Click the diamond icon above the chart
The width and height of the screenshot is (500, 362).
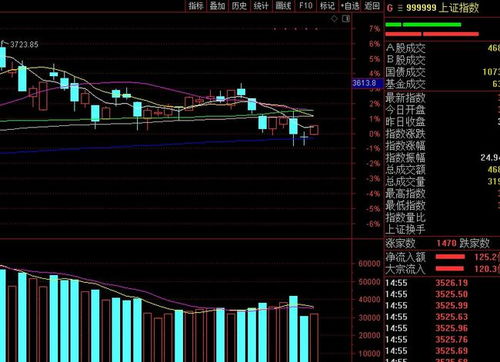coord(334,19)
